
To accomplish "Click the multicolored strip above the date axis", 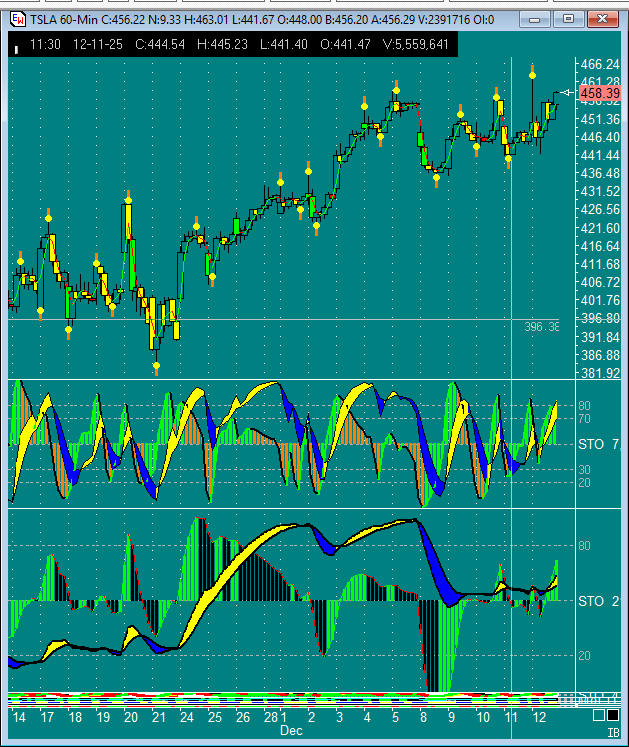I will pos(290,697).
